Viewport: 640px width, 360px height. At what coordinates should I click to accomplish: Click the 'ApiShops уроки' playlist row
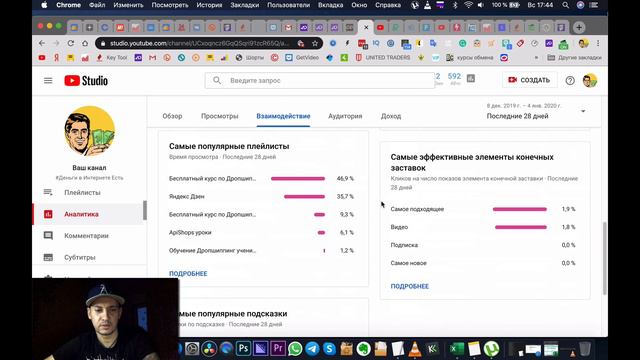click(261, 232)
